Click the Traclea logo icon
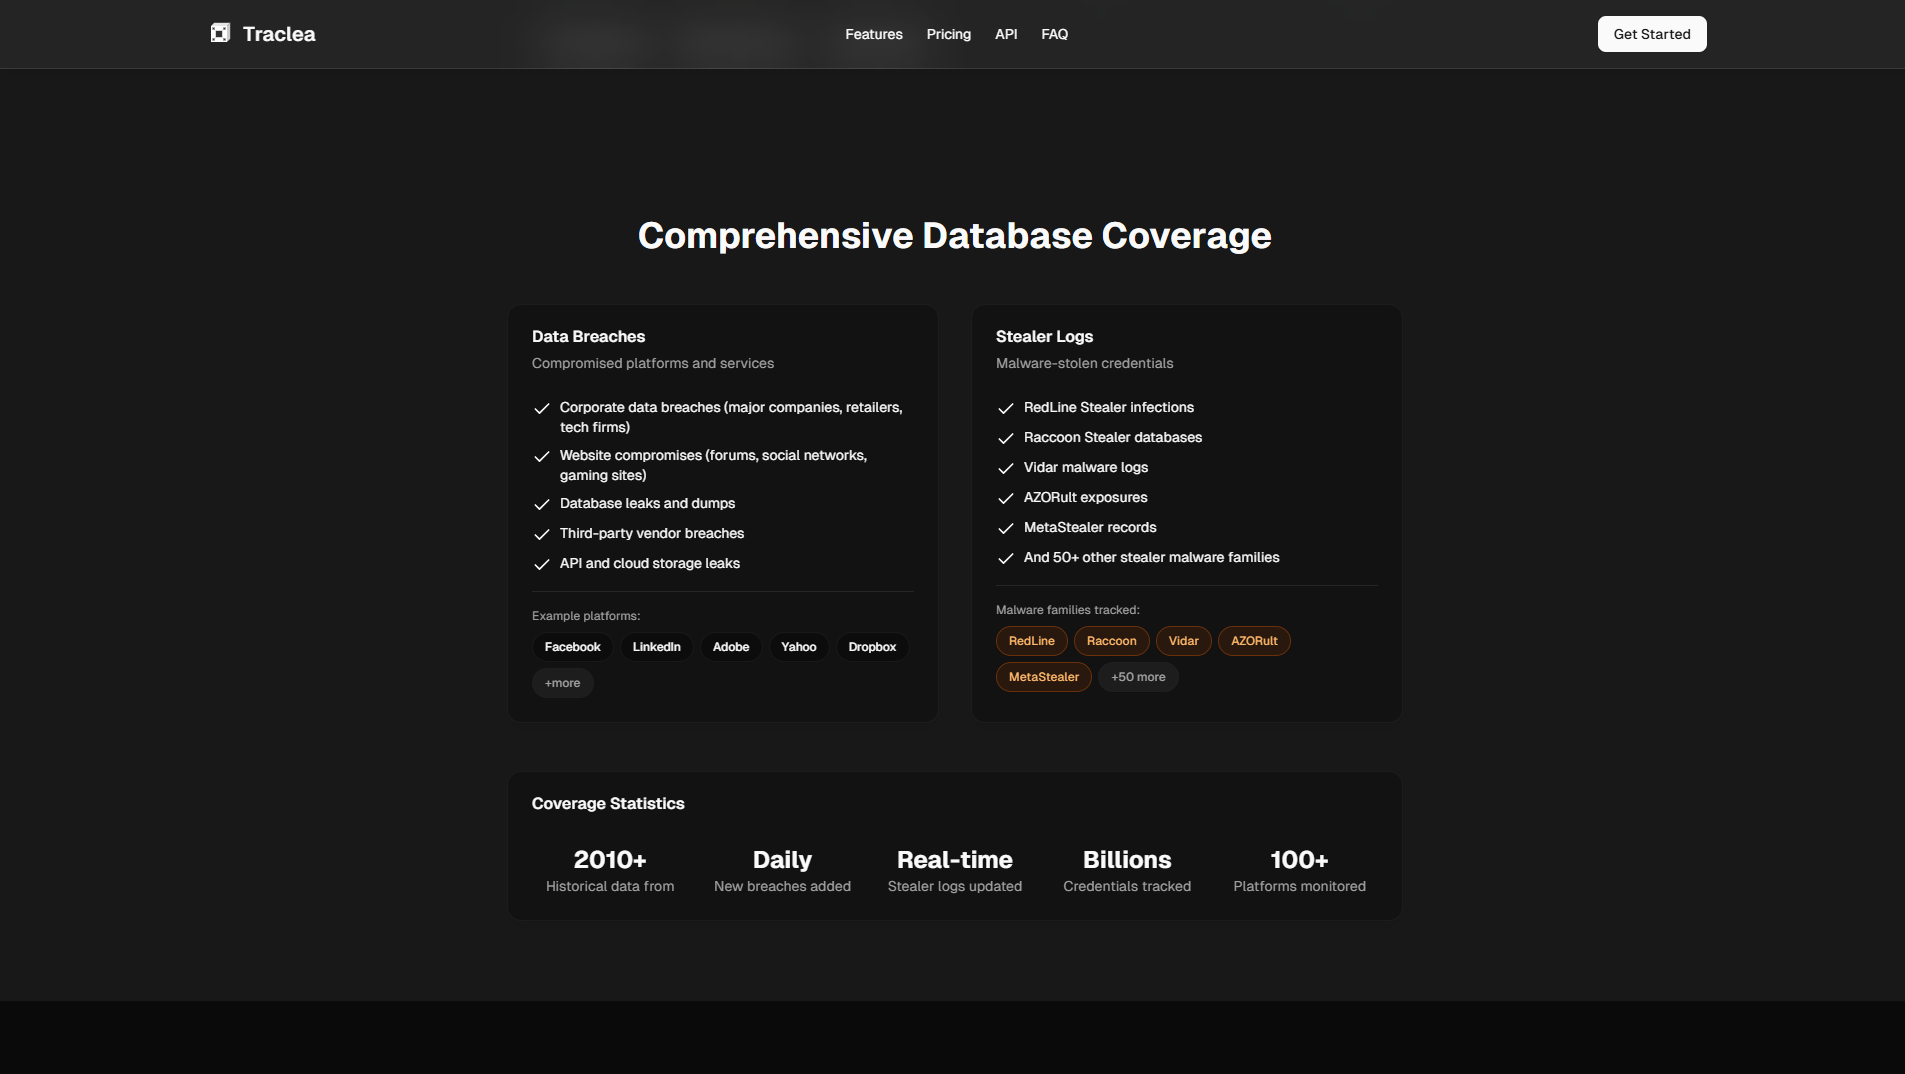 point(220,32)
